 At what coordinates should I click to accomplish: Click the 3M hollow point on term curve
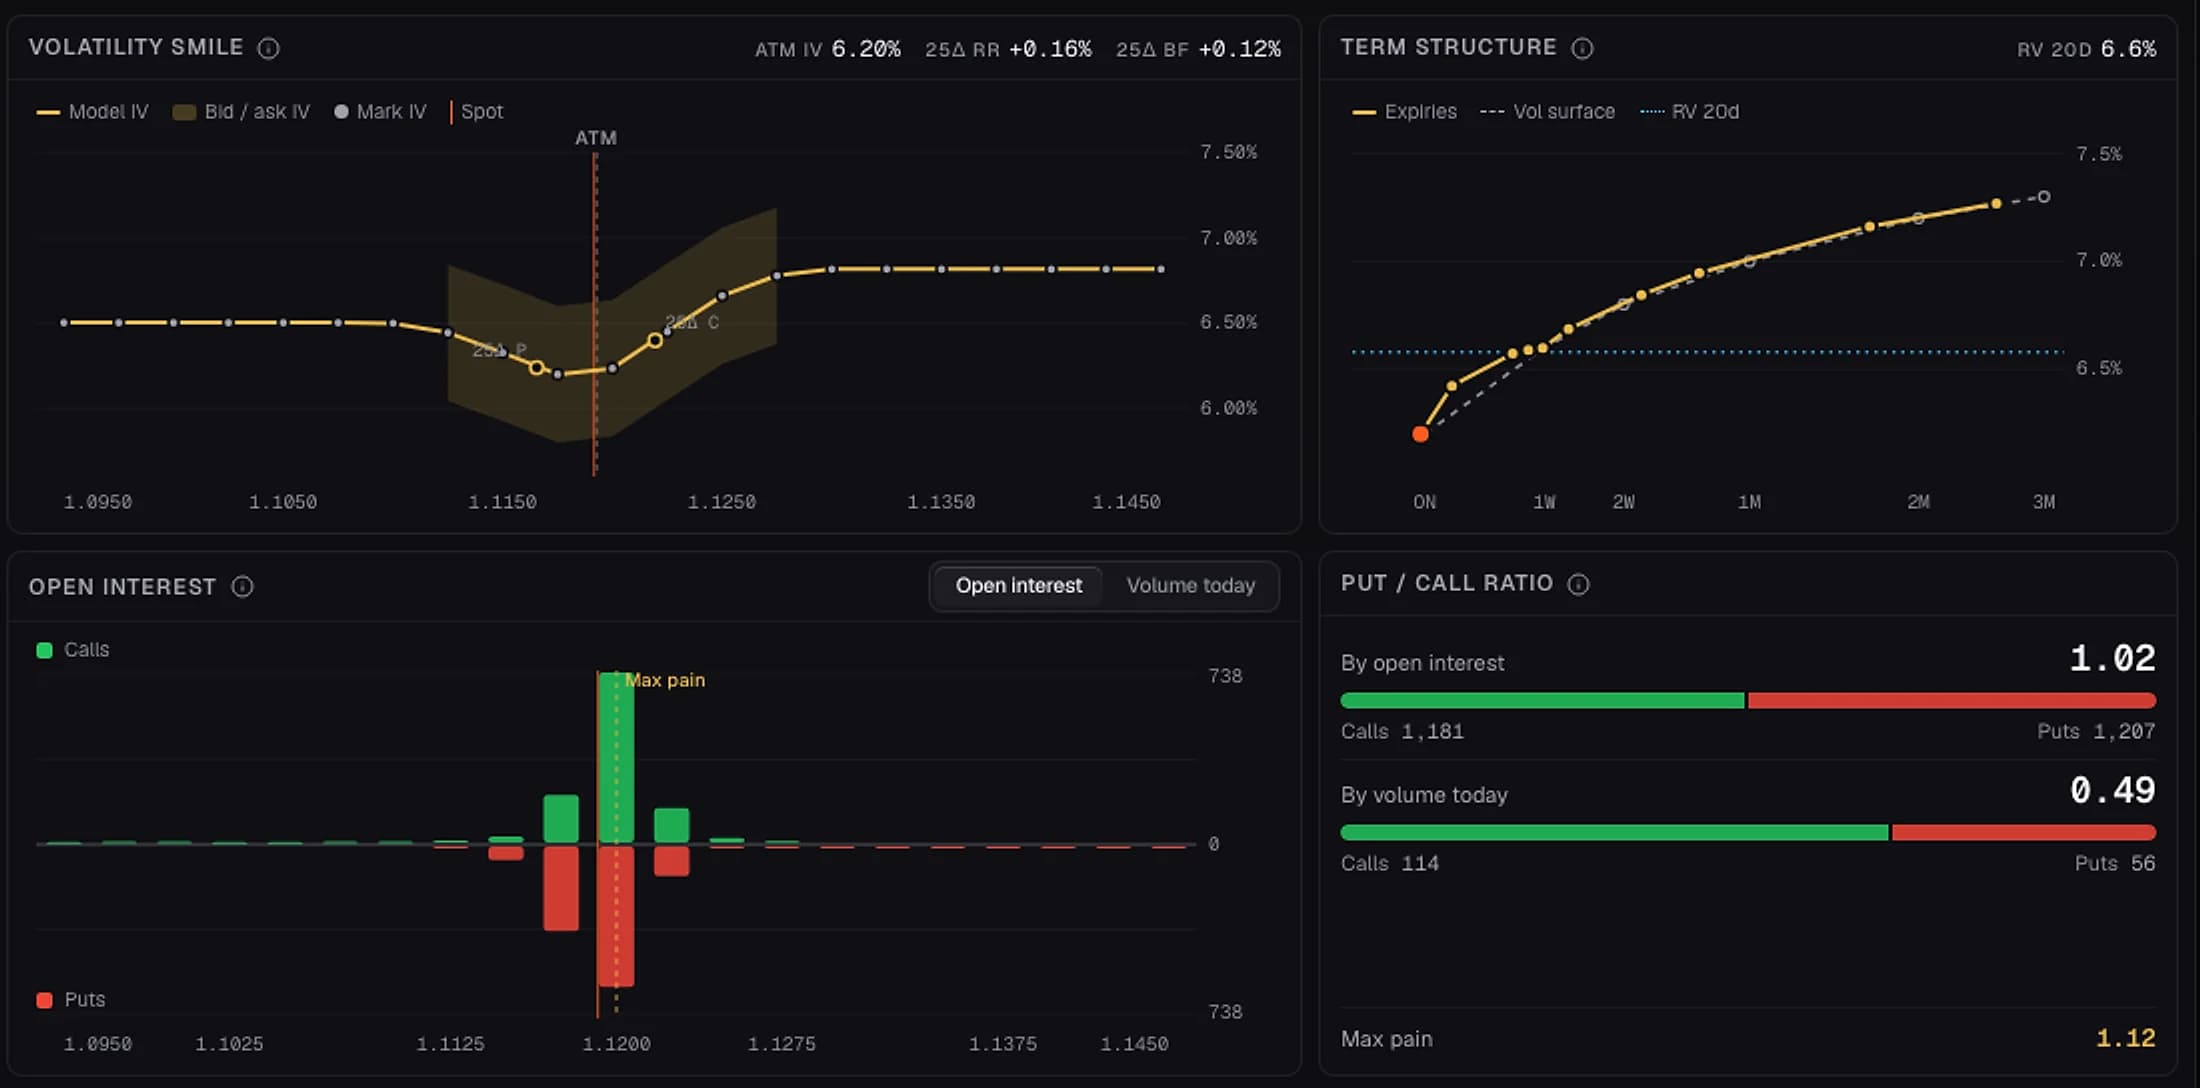click(x=2044, y=197)
